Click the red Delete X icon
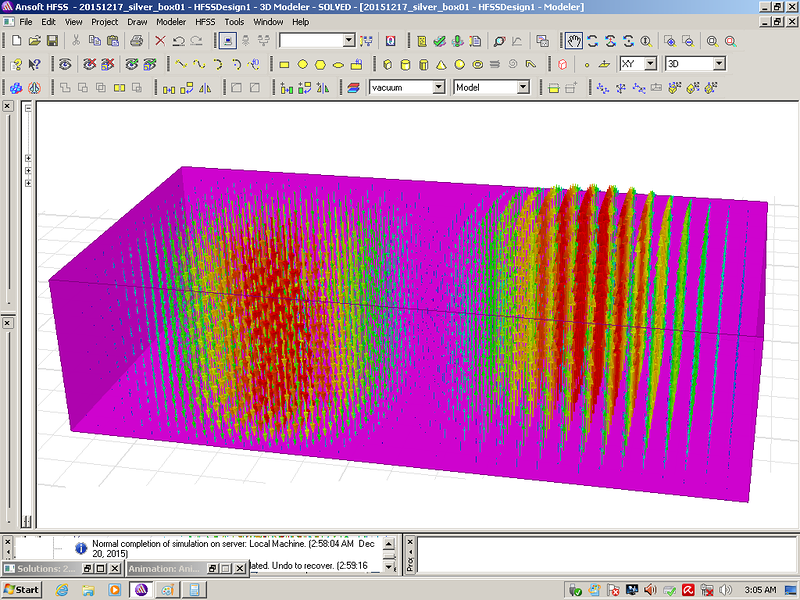Screen dimensions: 800x600 pos(160,41)
